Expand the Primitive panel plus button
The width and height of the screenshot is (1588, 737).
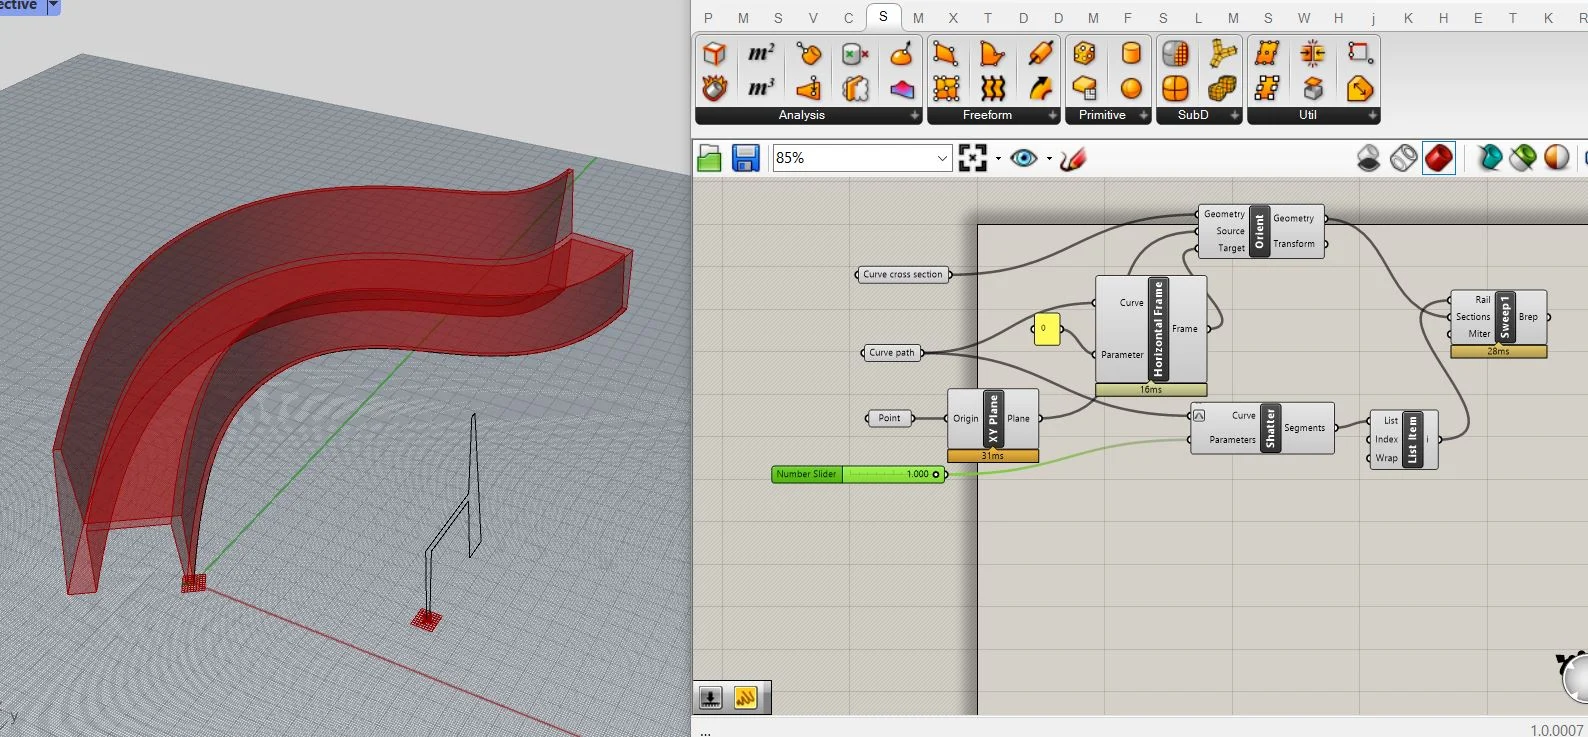point(1143,116)
